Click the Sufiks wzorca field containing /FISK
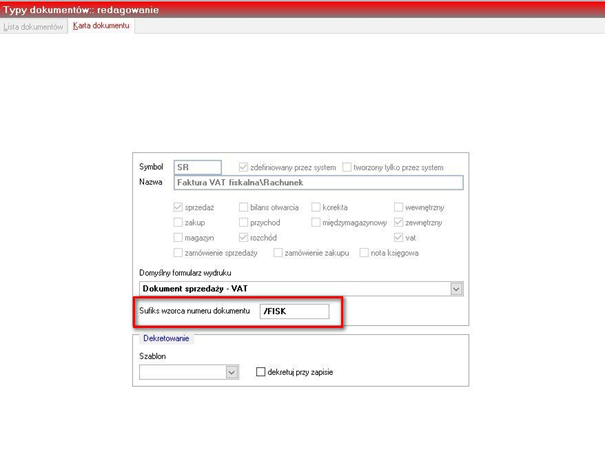The height and width of the screenshot is (461, 605). coord(294,311)
